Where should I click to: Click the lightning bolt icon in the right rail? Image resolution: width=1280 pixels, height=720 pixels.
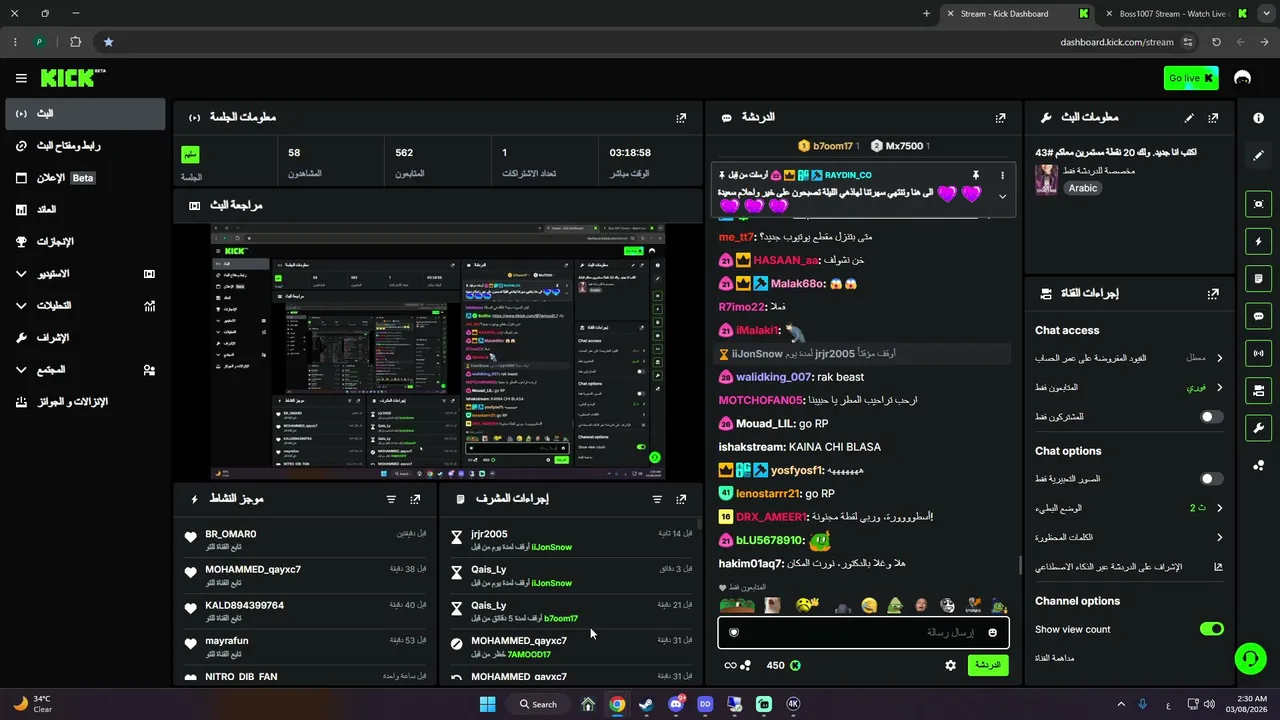coord(1258,241)
